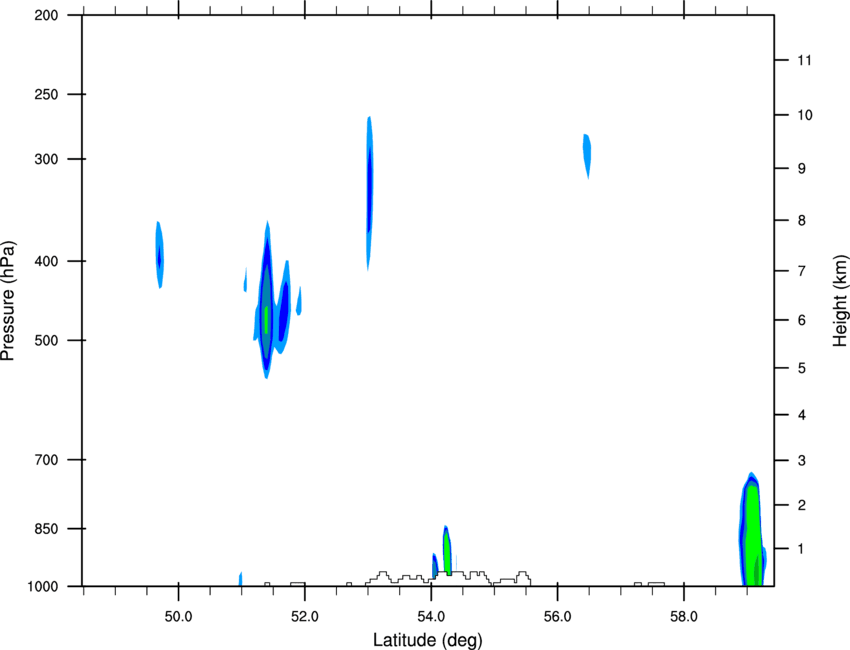The width and height of the screenshot is (850, 650).
Task: Click the 4 km height tick label
Action: [802, 415]
